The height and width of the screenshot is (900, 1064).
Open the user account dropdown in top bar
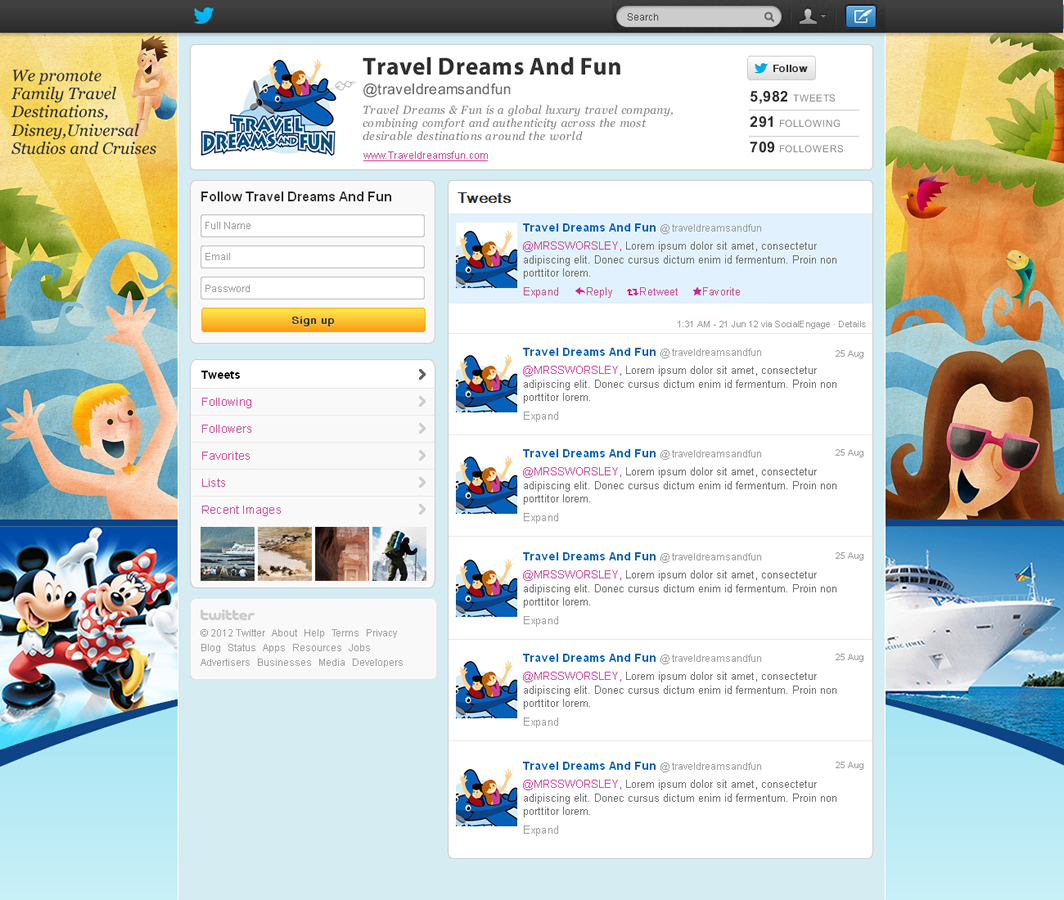812,16
